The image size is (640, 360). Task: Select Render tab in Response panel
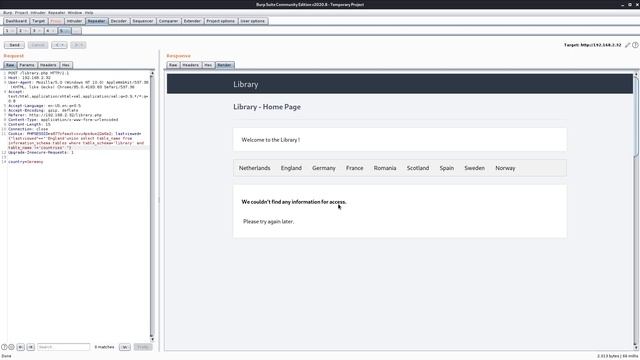click(224, 65)
